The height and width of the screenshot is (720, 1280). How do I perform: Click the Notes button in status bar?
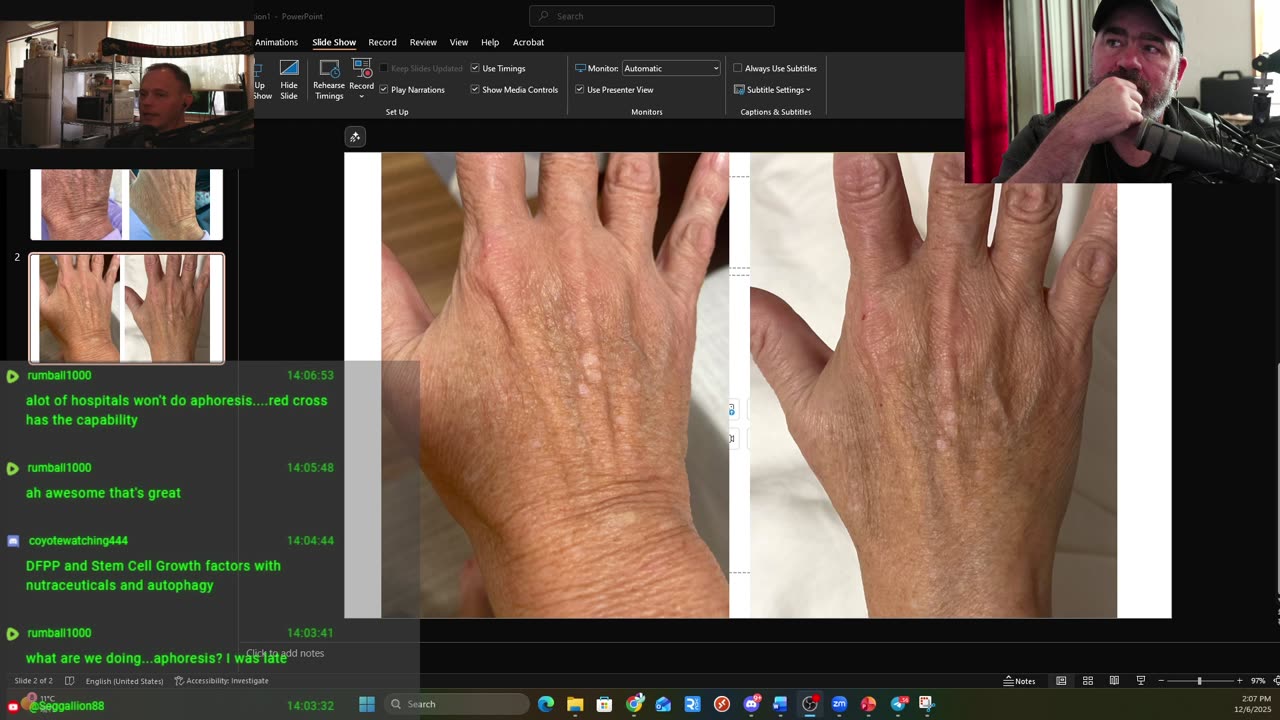click(x=1020, y=681)
